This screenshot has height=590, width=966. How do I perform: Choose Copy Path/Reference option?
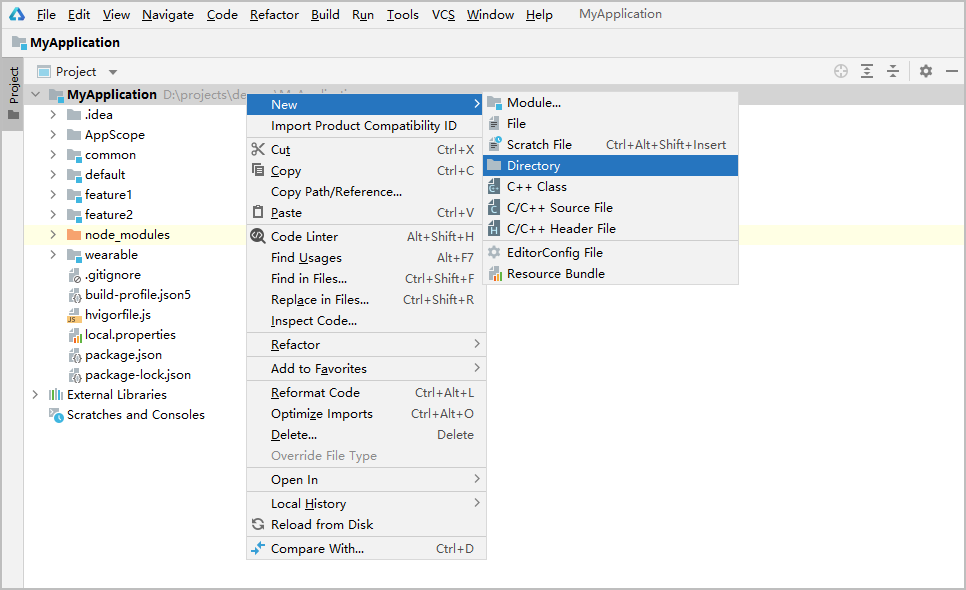point(367,192)
